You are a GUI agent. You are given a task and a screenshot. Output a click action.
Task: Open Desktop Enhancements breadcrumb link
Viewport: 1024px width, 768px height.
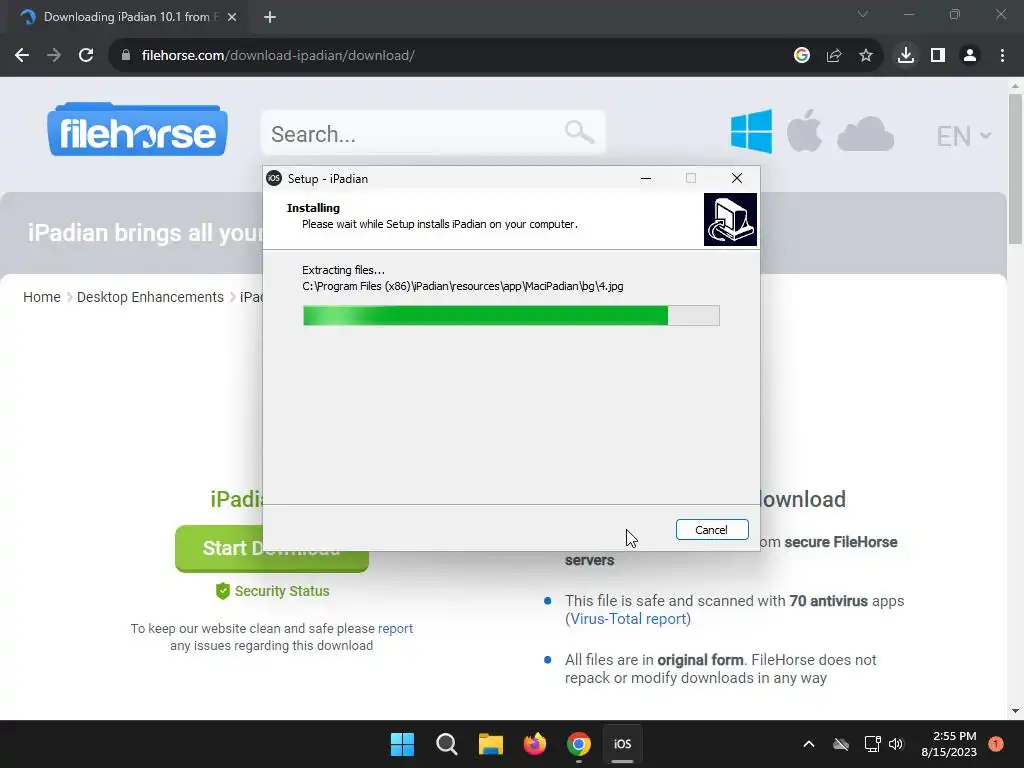point(150,297)
